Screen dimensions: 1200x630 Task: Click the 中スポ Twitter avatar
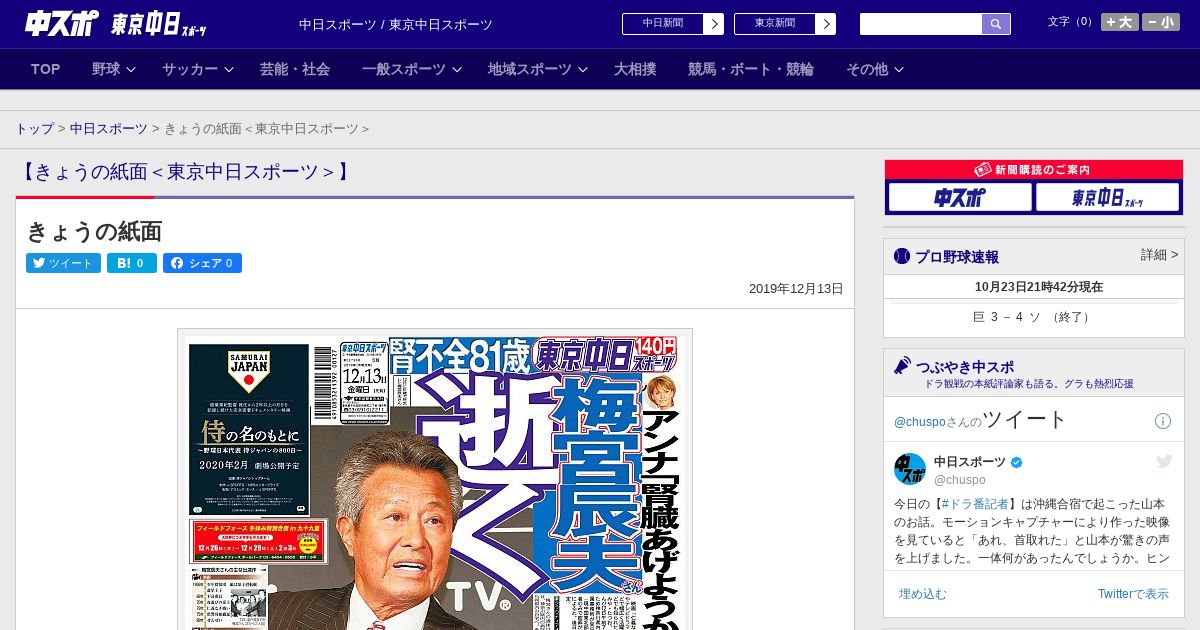(910, 469)
